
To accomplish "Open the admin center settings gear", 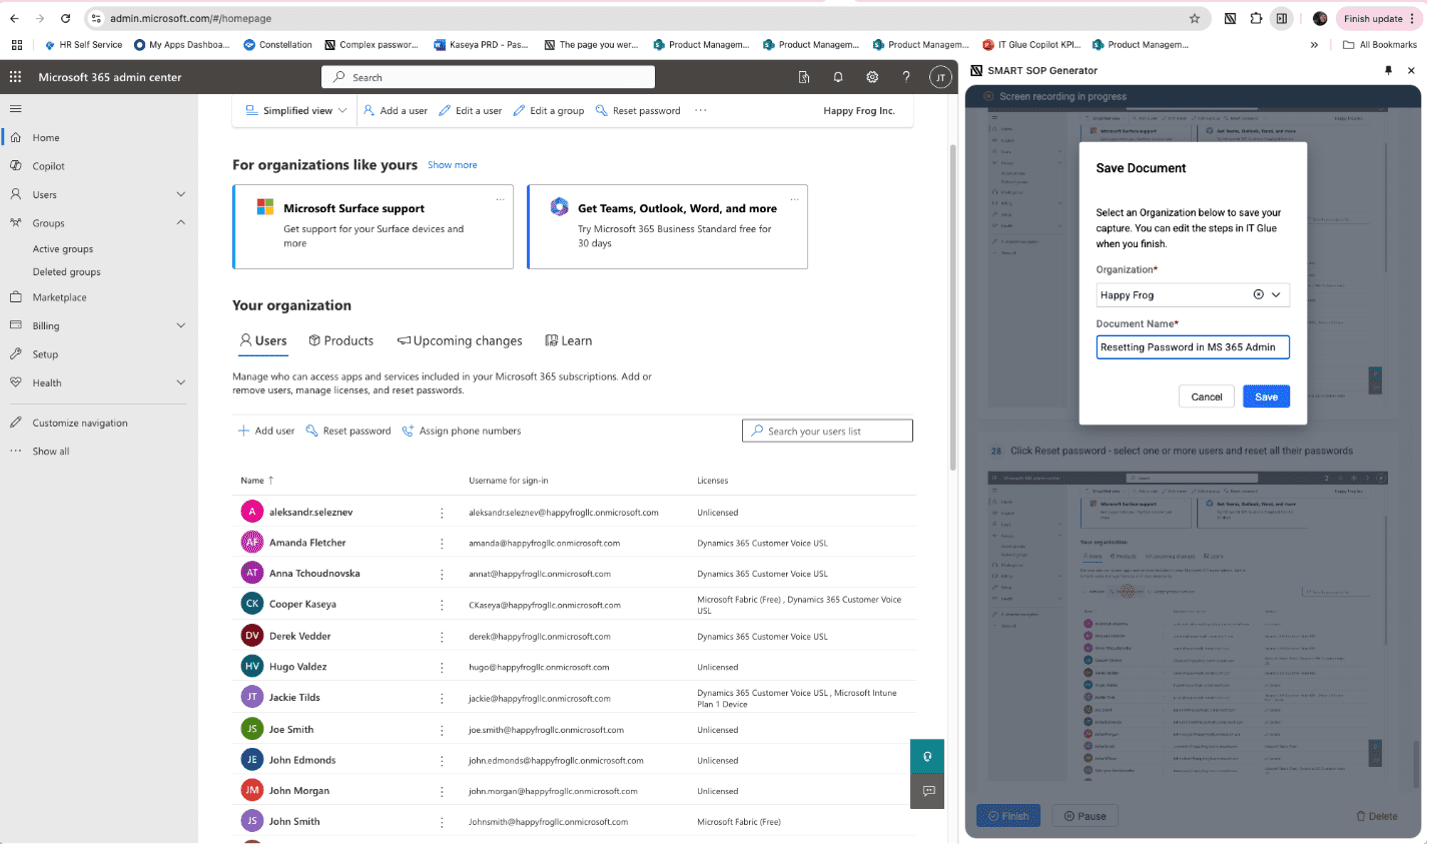I will tap(872, 76).
